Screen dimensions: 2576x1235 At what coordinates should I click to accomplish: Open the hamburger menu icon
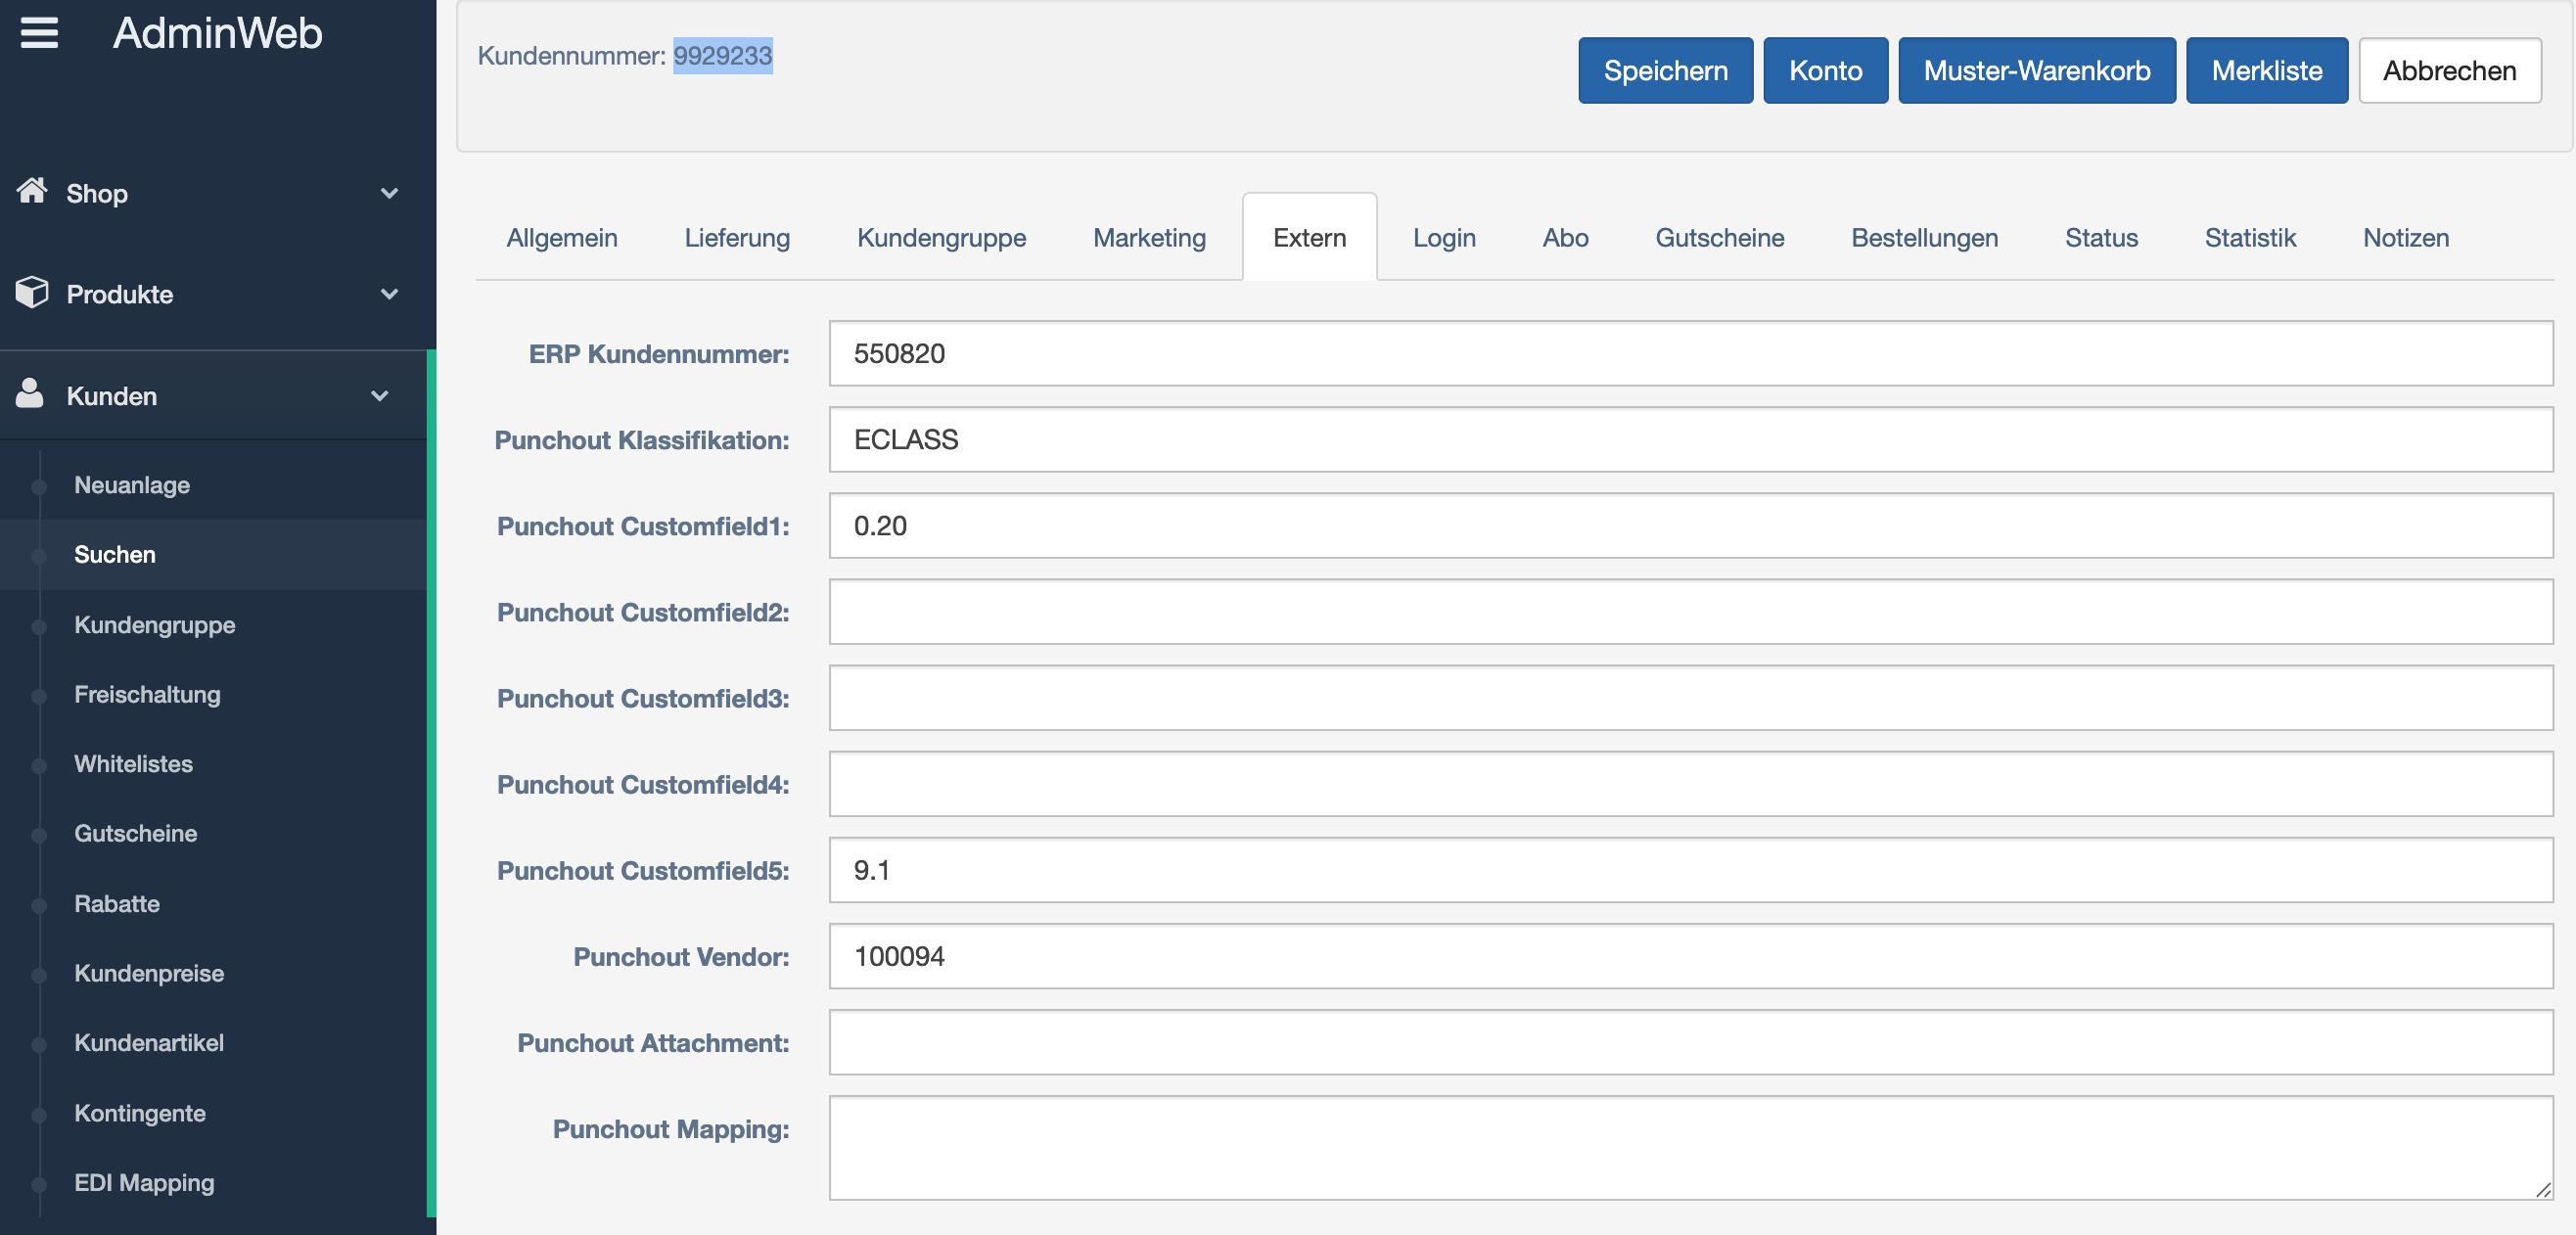tap(39, 33)
